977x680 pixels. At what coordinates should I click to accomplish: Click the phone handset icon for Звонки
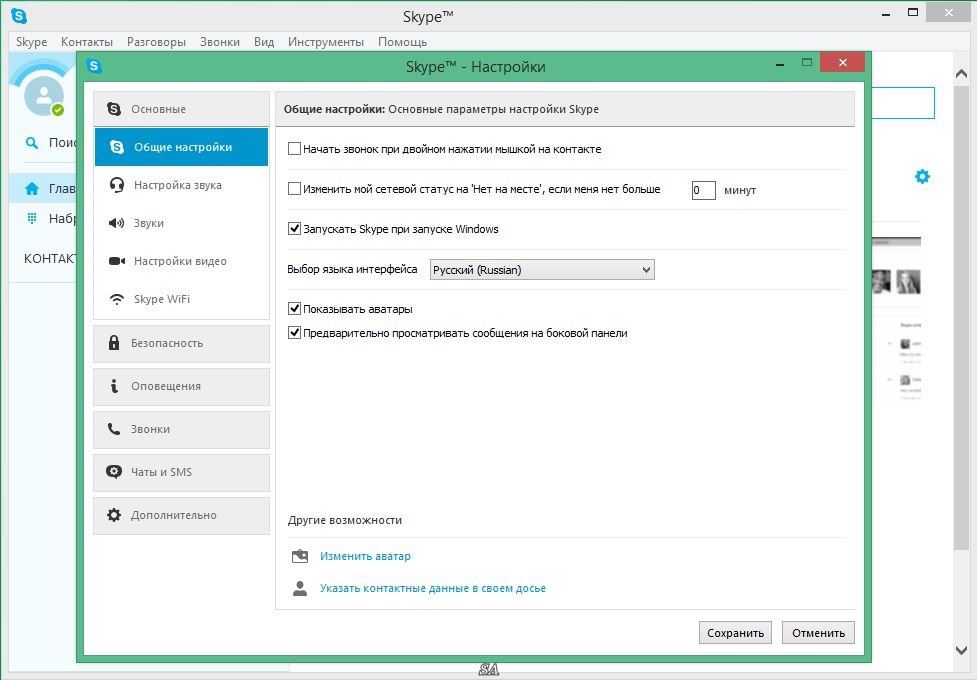(x=114, y=429)
